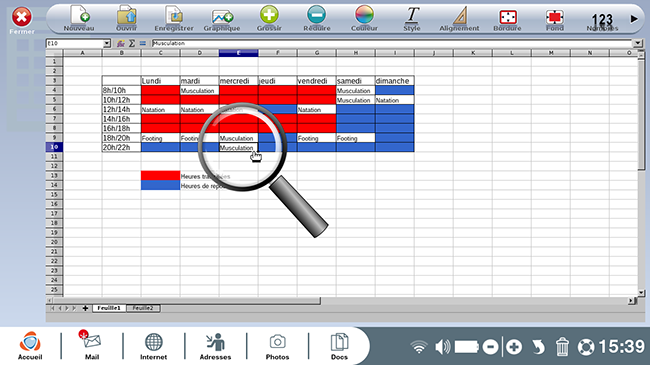This screenshot has width=650, height=365.
Task: Go to Accueil home
Action: pos(30,346)
